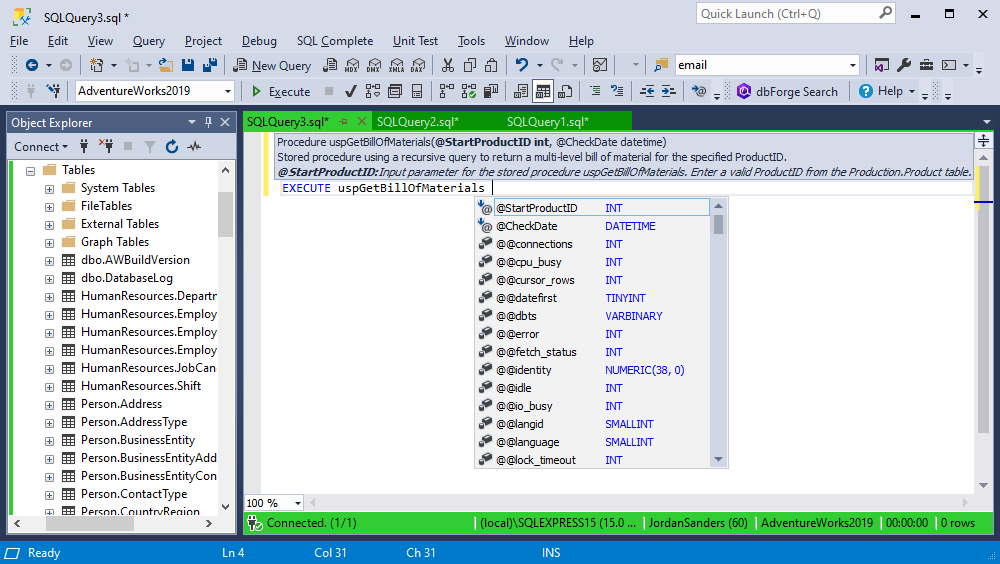The width and height of the screenshot is (1000, 564).
Task: Toggle Results to File mode
Action: tap(564, 91)
